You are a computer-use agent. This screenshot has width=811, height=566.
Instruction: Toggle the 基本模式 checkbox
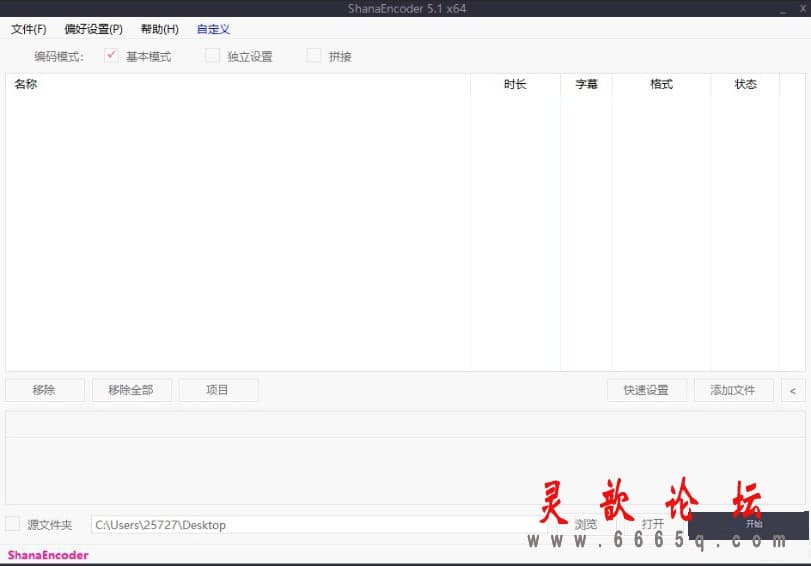point(111,55)
